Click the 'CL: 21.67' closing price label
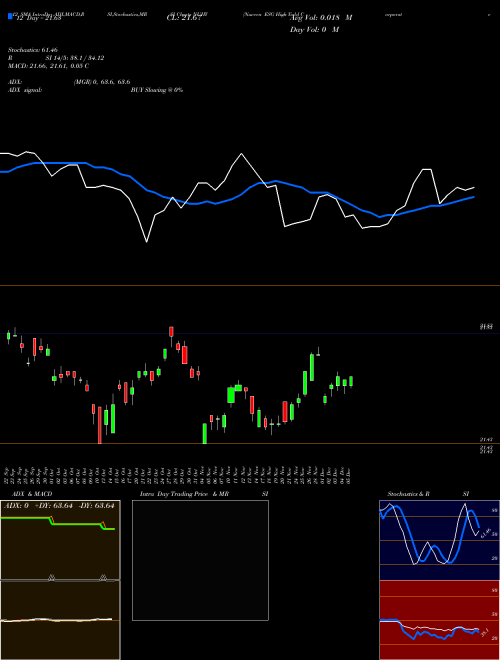The width and height of the screenshot is (500, 660). [184, 18]
